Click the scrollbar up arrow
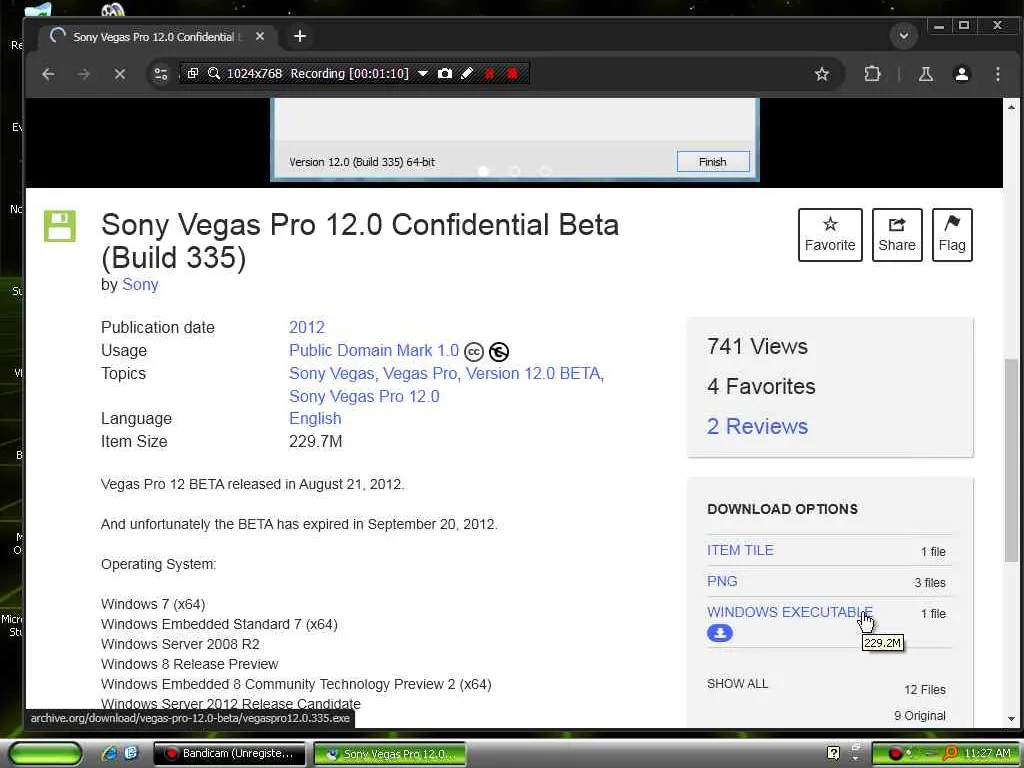This screenshot has height=768, width=1024. coord(1011,107)
